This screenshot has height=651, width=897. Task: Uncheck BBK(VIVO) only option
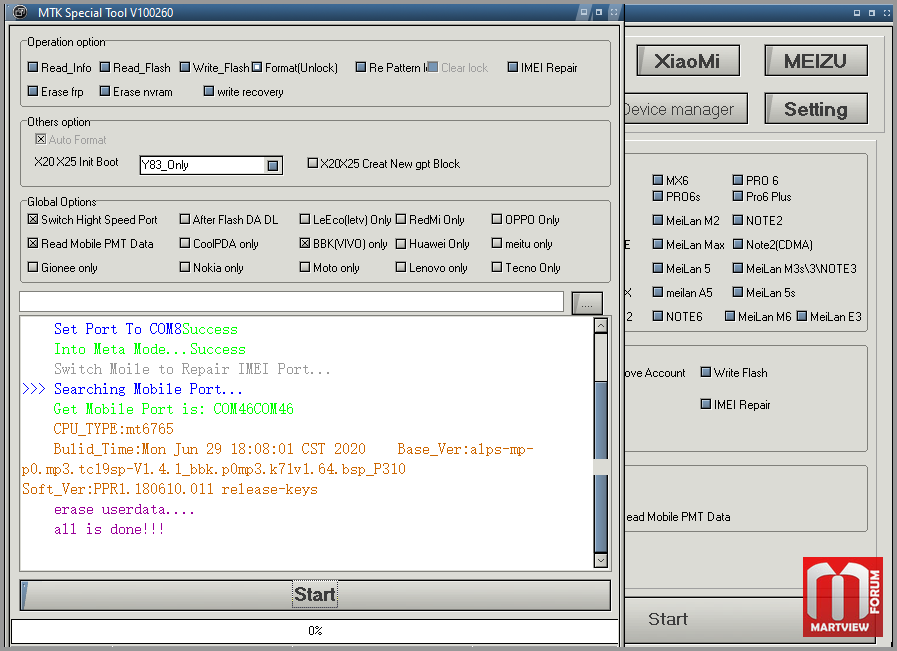click(x=305, y=244)
